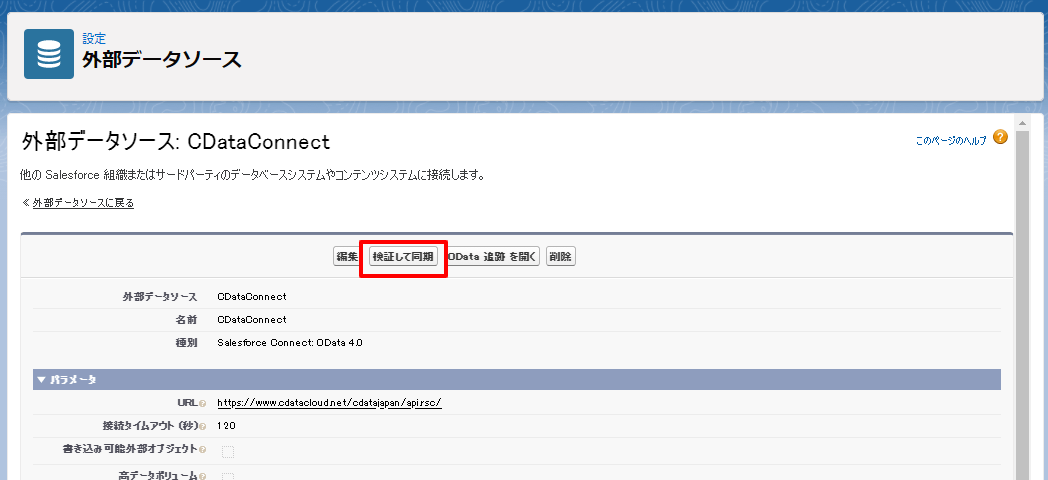
Task: Click the 設定 breadcrumb link
Action: click(x=94, y=39)
